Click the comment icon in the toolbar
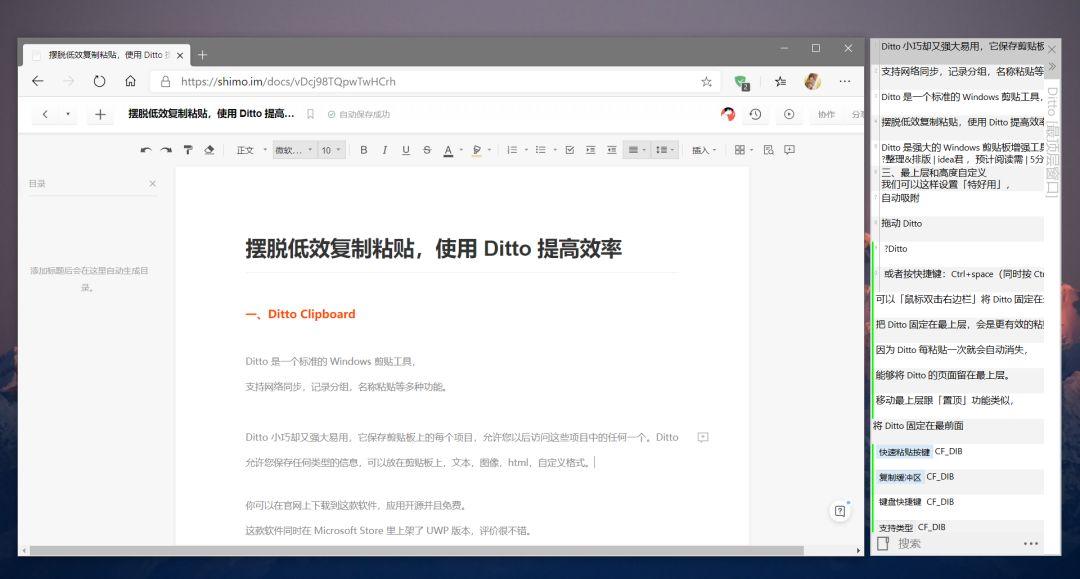This screenshot has height=579, width=1080. [790, 148]
